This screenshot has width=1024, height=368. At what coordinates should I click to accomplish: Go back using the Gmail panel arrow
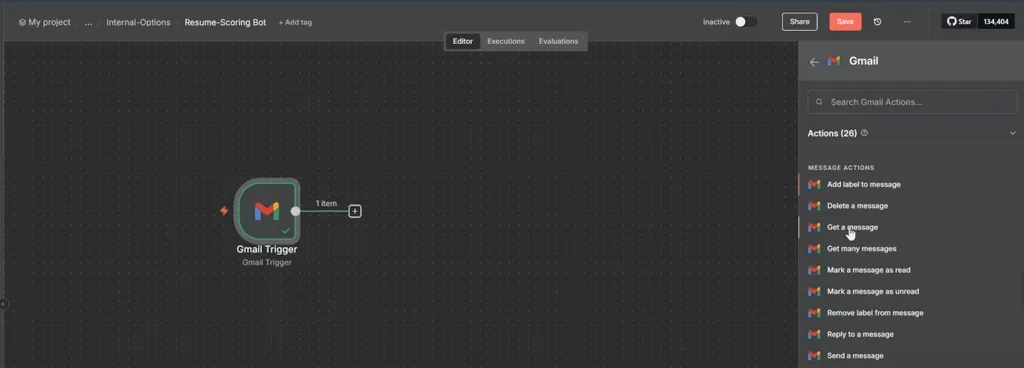[814, 62]
